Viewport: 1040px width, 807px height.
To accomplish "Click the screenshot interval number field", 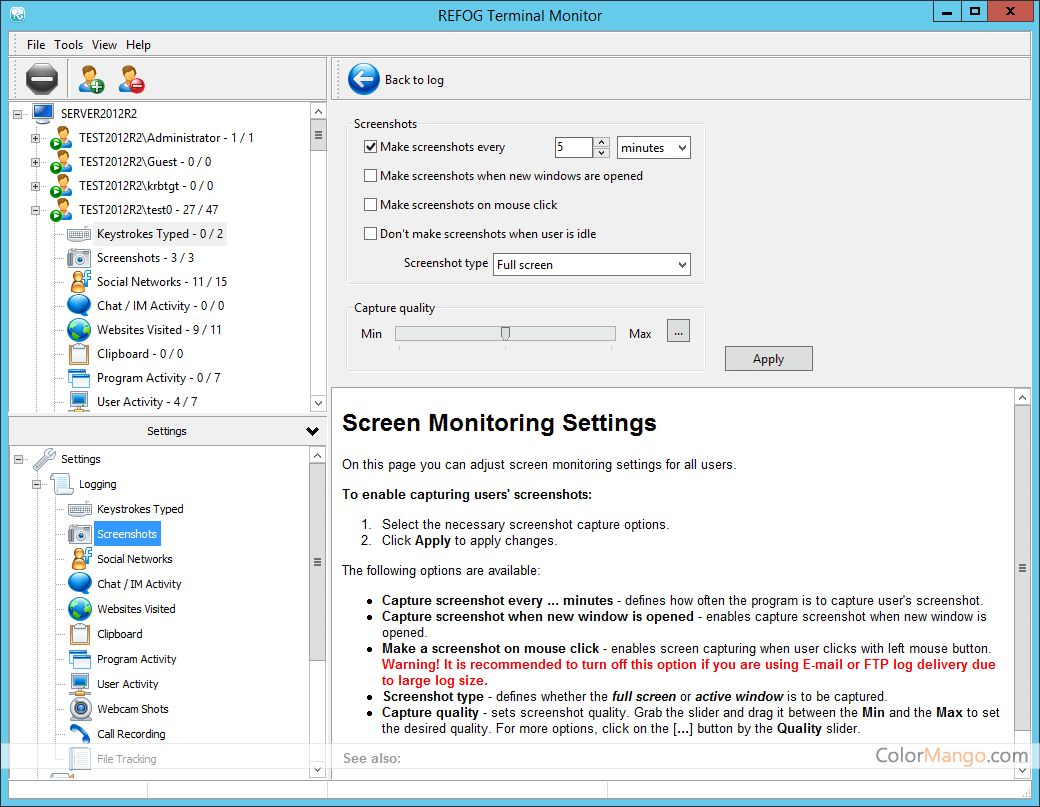I will 573,147.
